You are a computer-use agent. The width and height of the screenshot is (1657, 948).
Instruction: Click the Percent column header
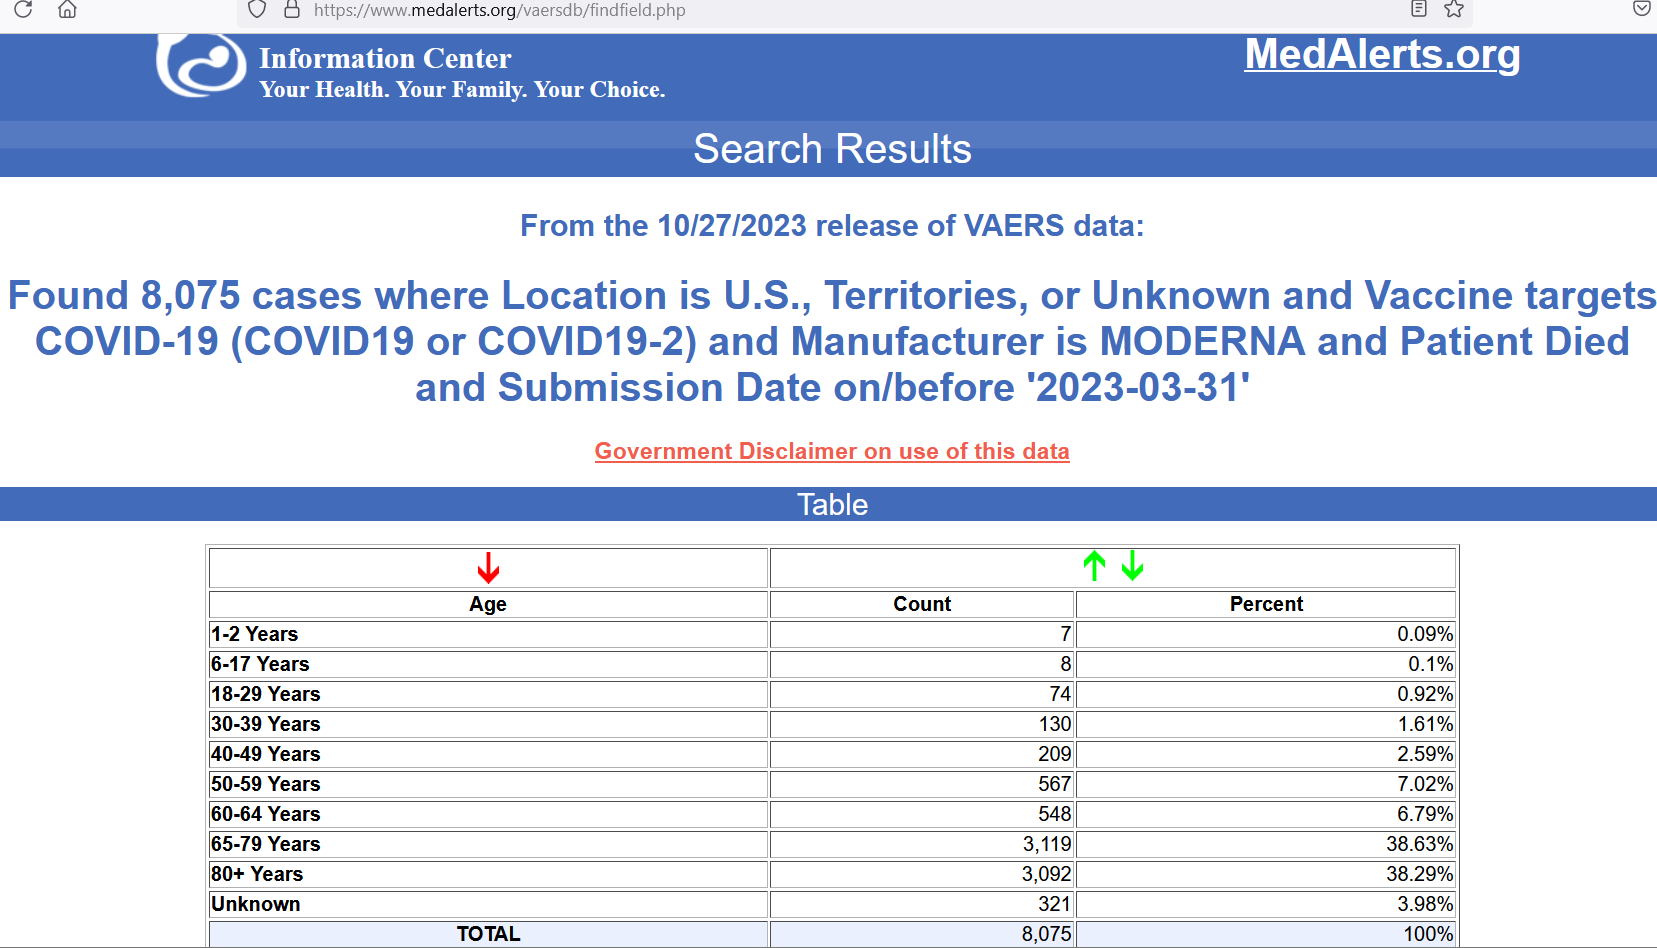pyautogui.click(x=1266, y=604)
